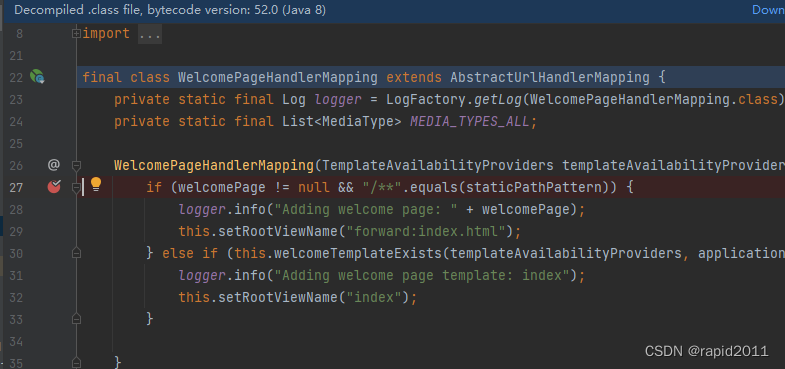Image resolution: width=785 pixels, height=369 pixels.
Task: Click setRootViewName call on line 29
Action: [x=278, y=231]
